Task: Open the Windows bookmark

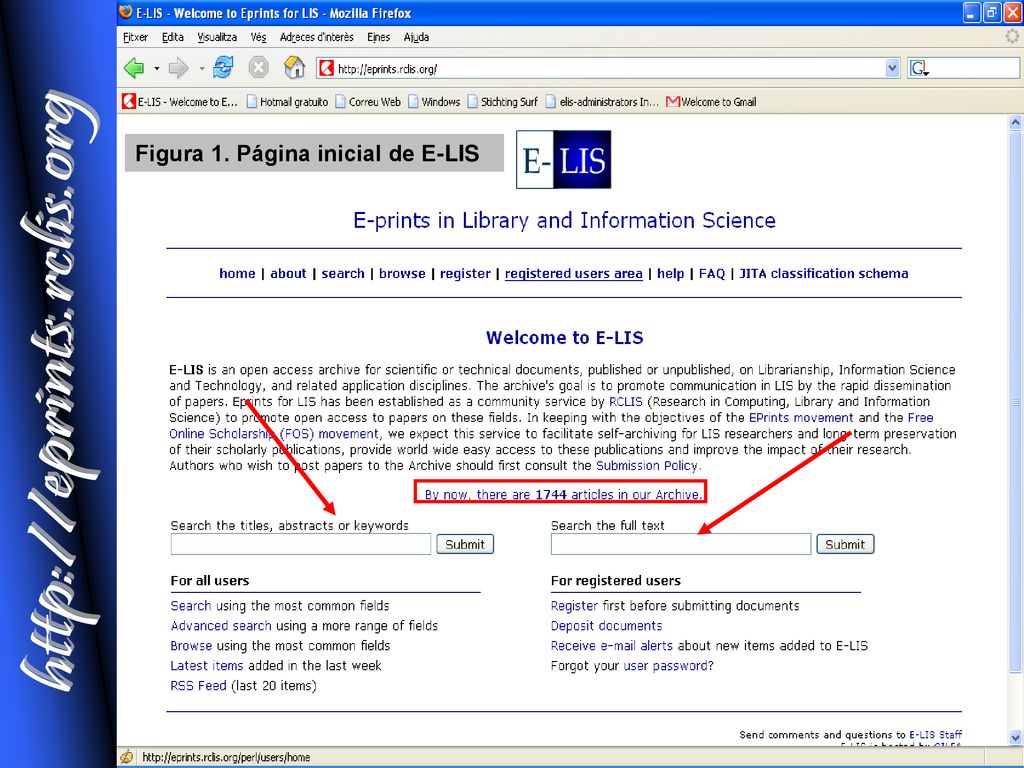Action: coord(434,102)
